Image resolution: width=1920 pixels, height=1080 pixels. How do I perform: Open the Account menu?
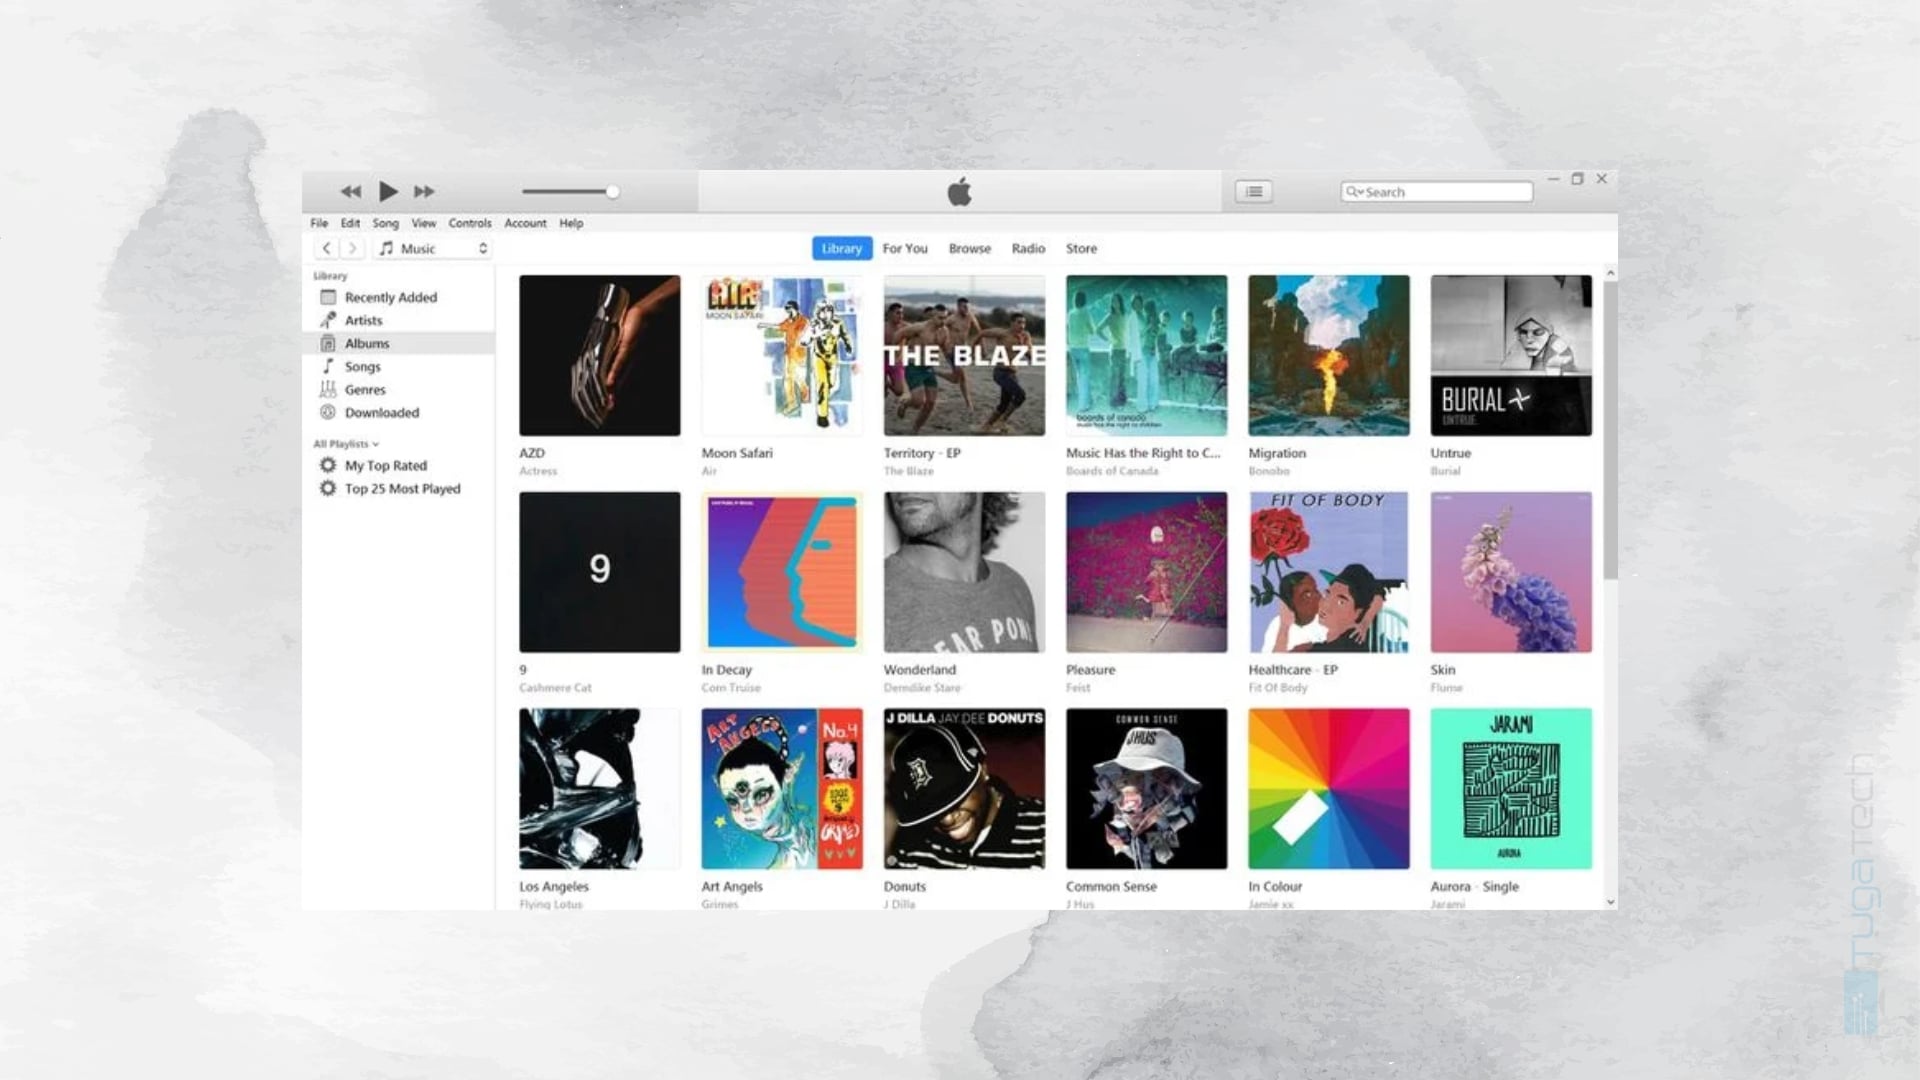525,223
